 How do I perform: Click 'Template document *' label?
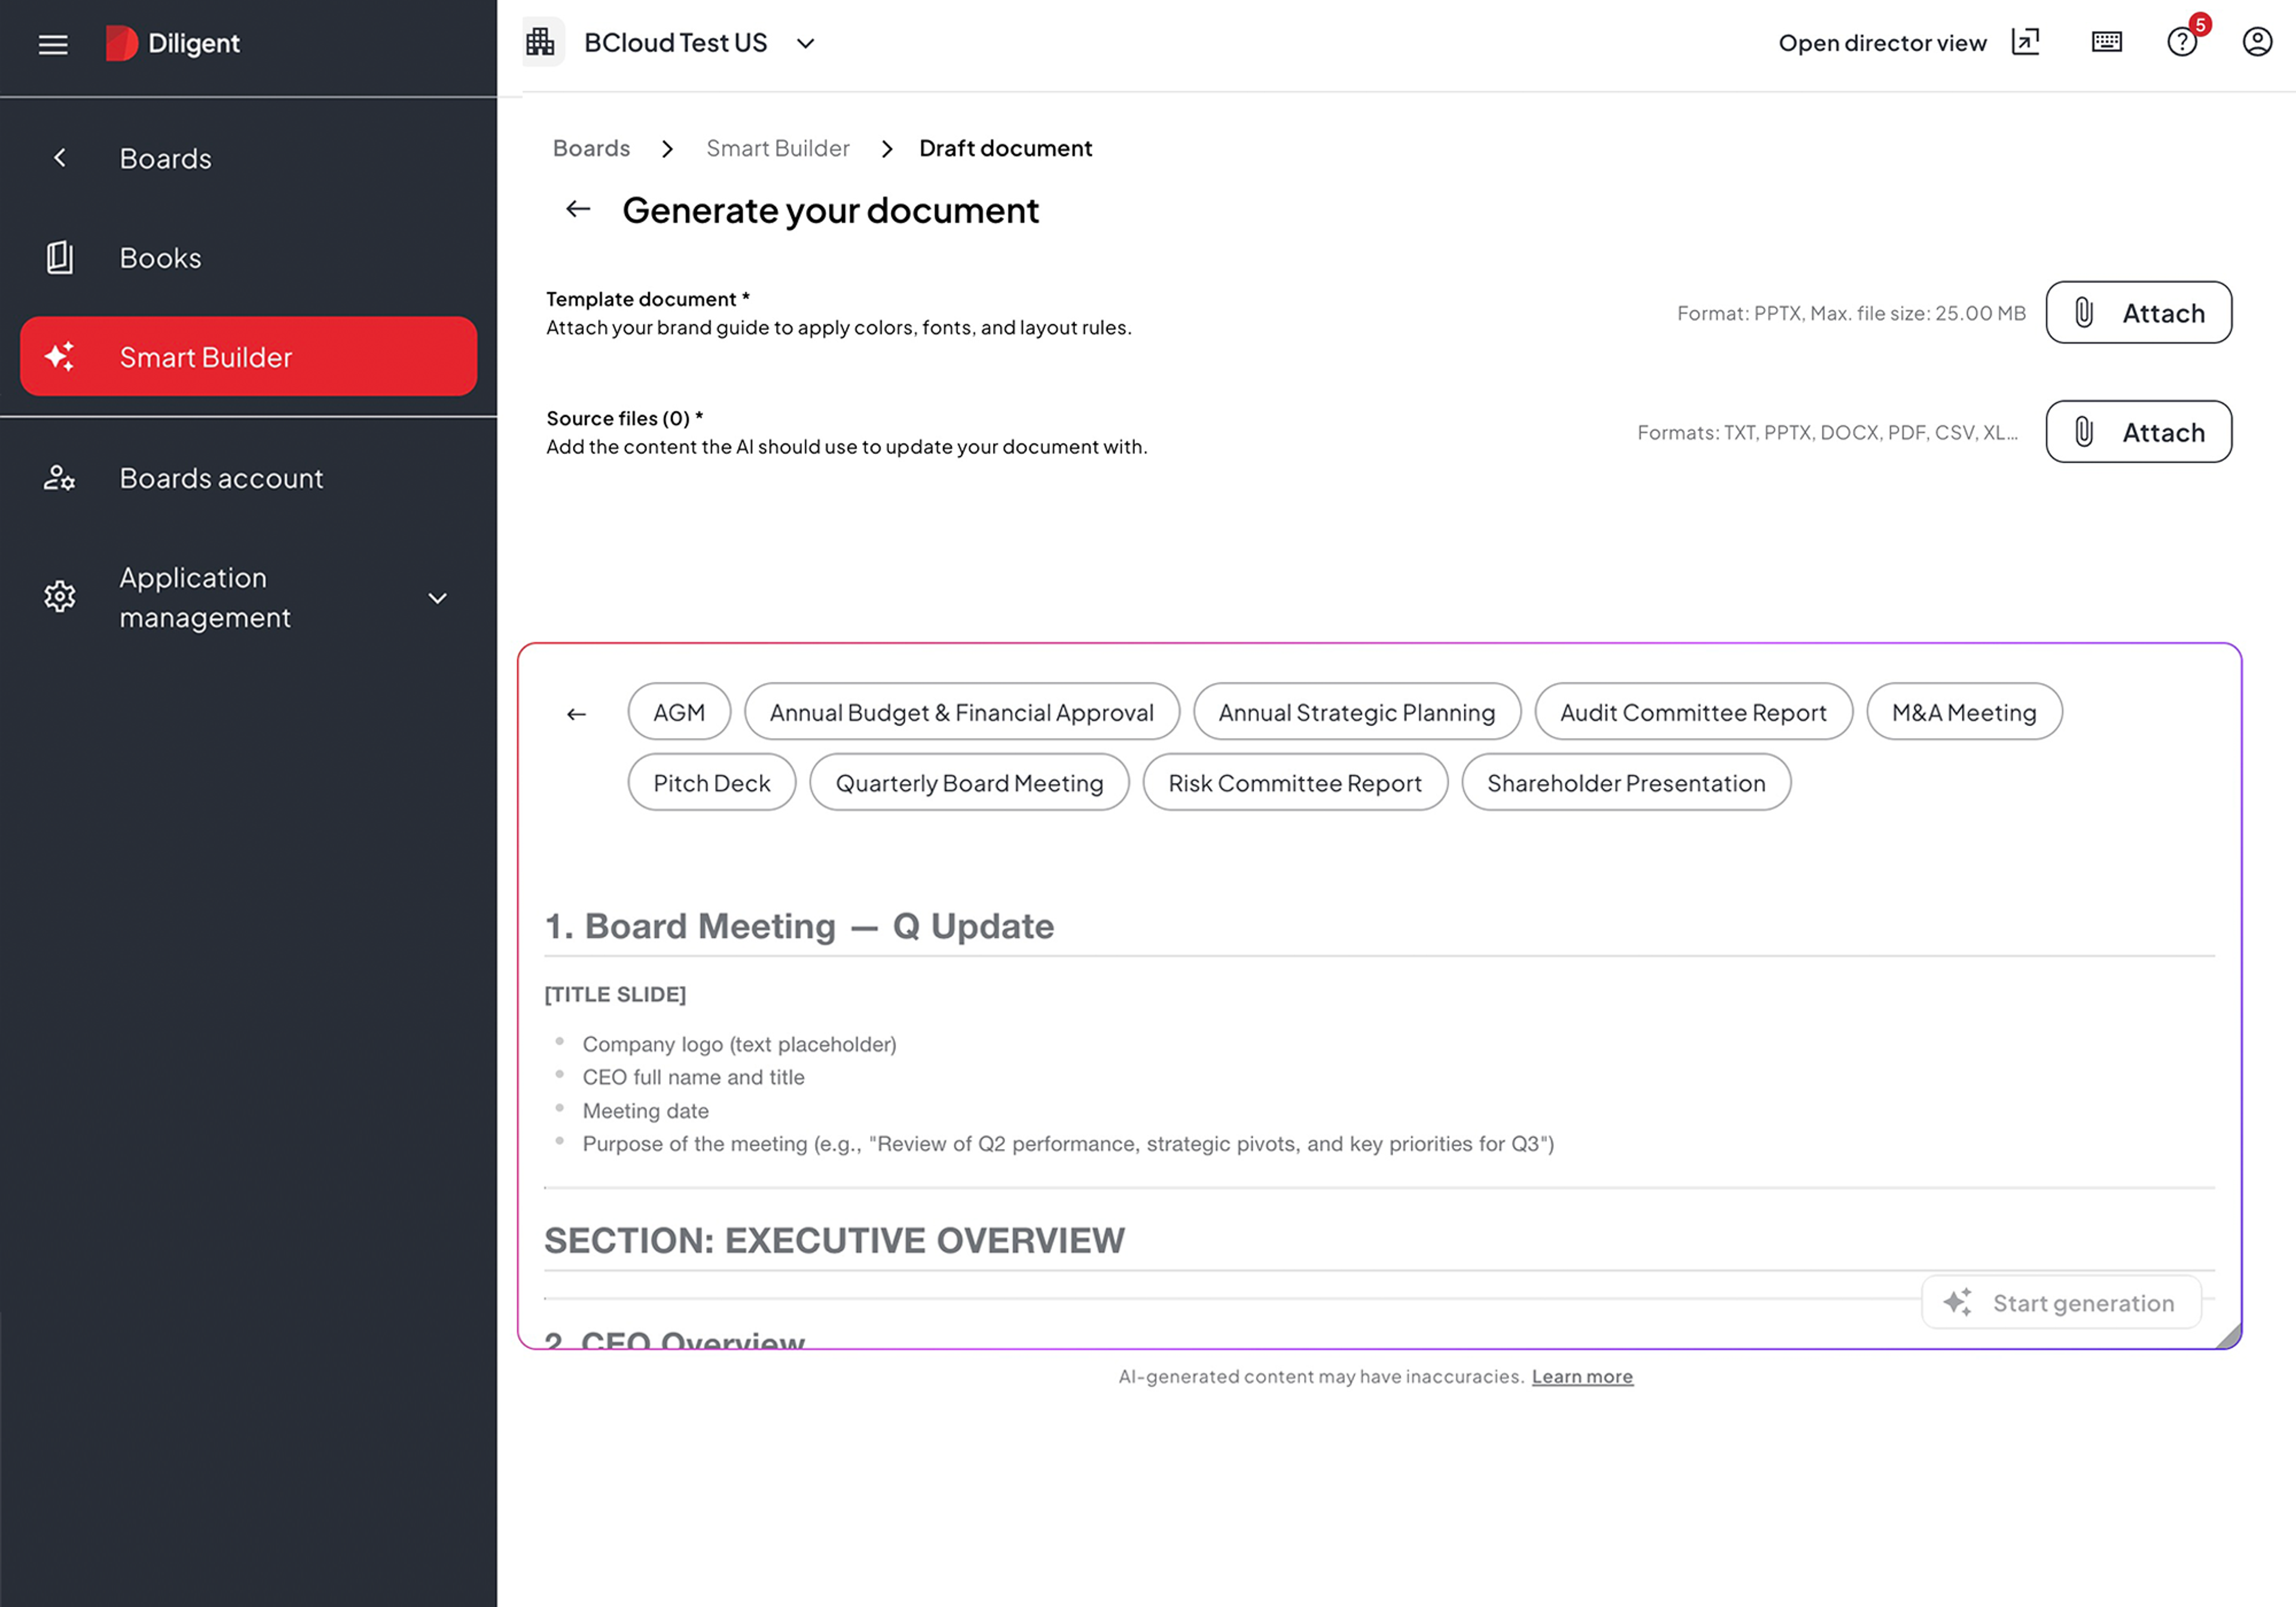[x=647, y=299]
